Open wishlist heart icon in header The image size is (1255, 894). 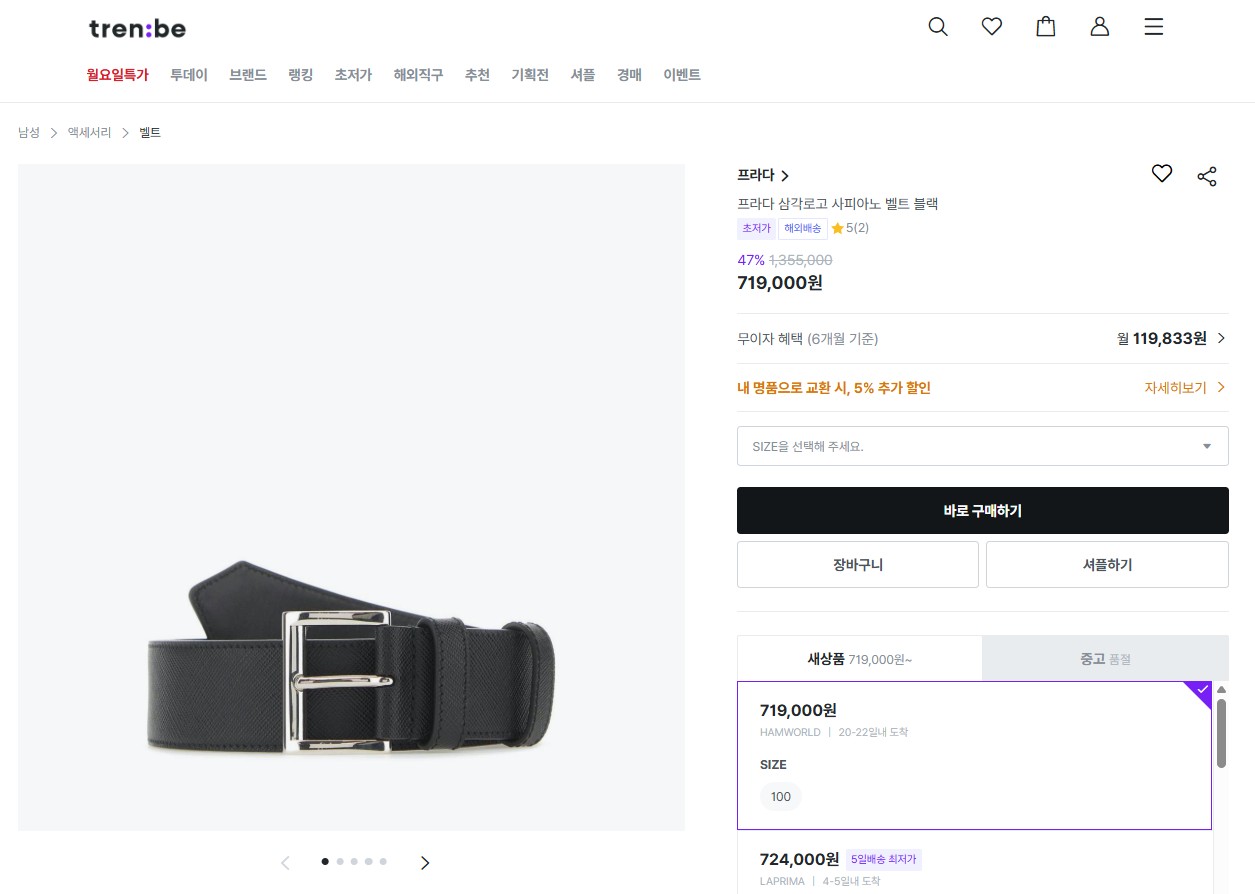[x=992, y=27]
